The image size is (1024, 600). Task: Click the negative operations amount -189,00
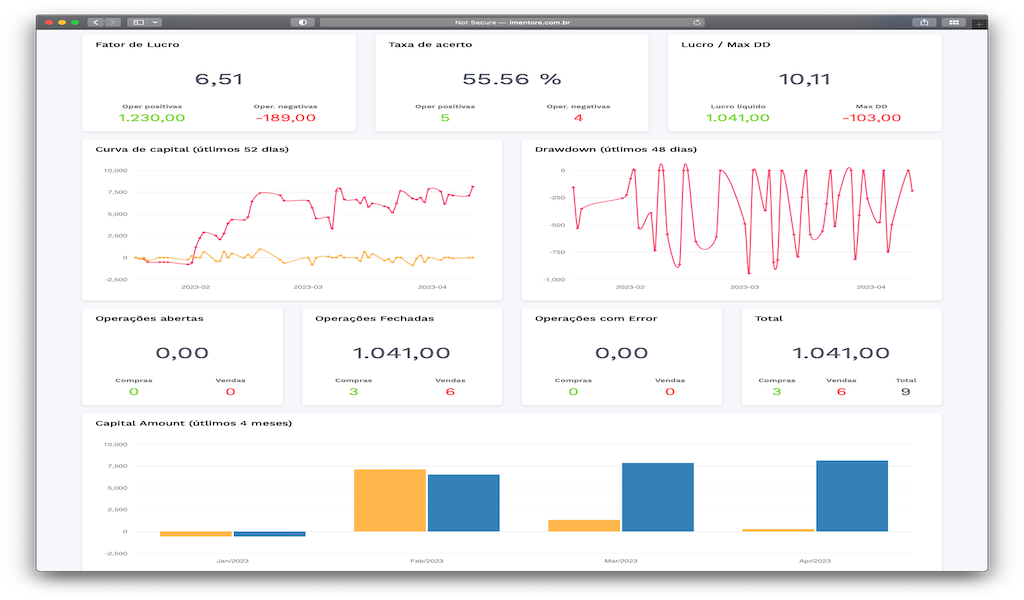click(285, 118)
